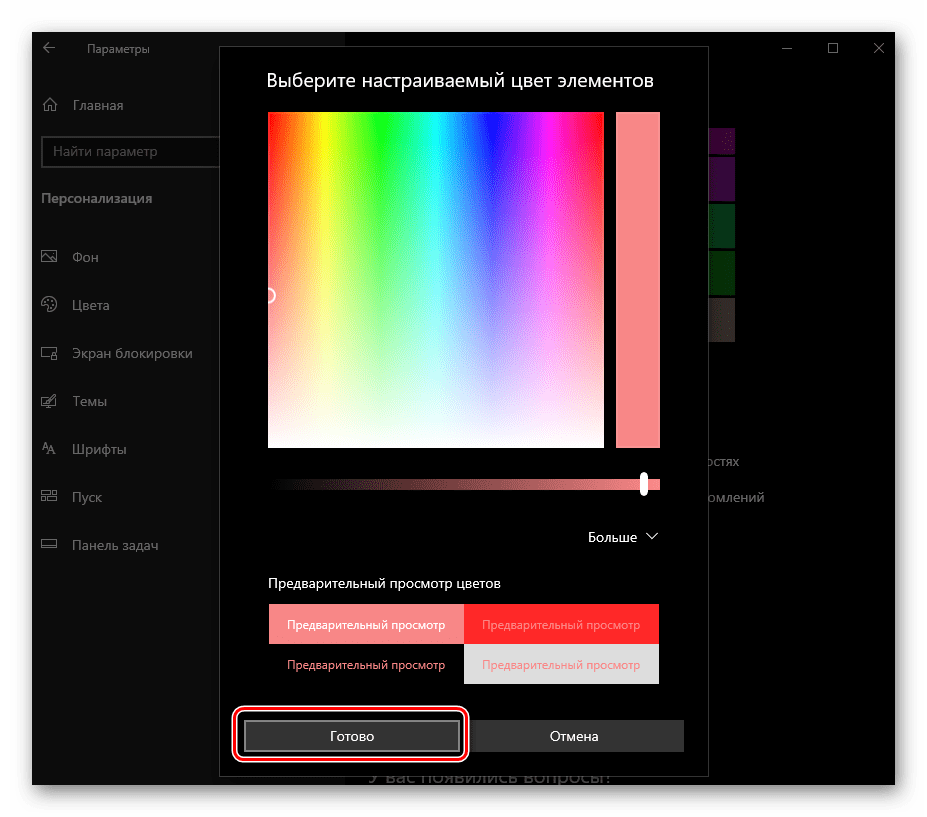Maximize the Параметры window
Image resolution: width=927 pixels, height=817 pixels.
833,48
